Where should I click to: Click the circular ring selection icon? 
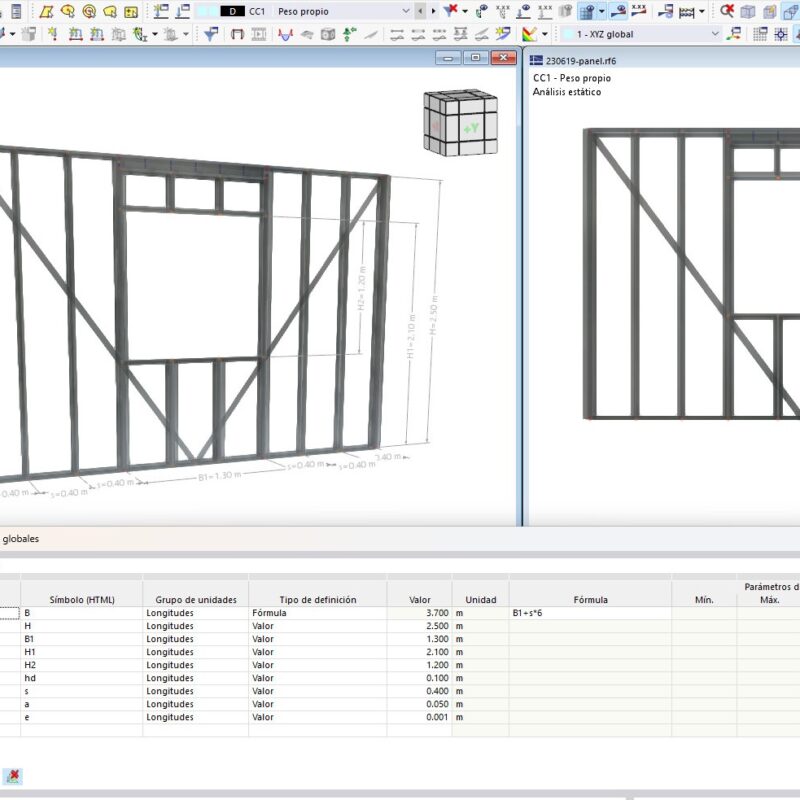pyautogui.click(x=89, y=11)
